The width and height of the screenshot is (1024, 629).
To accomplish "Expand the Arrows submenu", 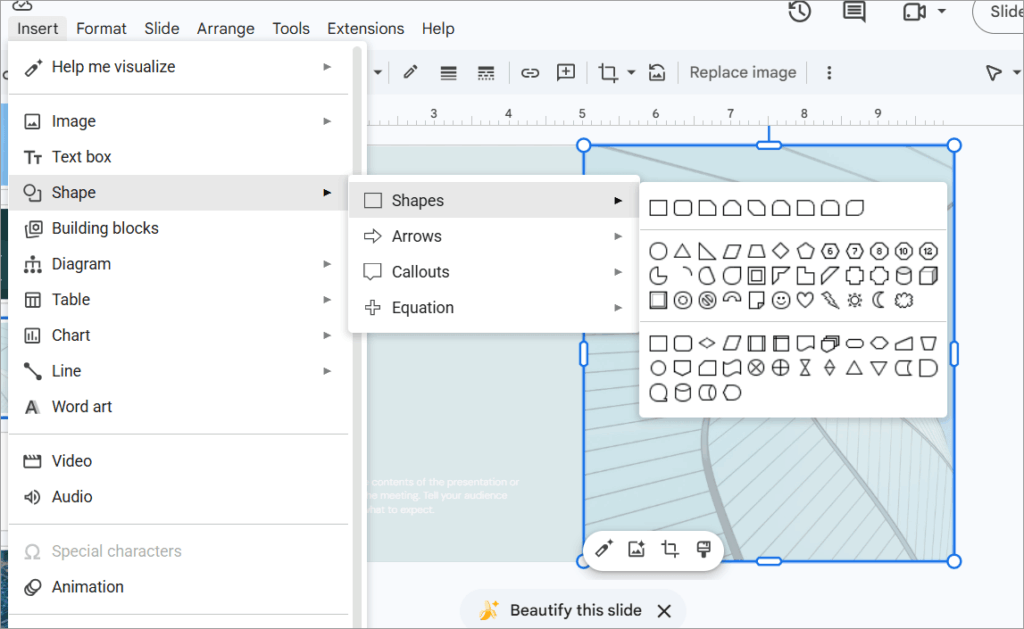I will (494, 236).
